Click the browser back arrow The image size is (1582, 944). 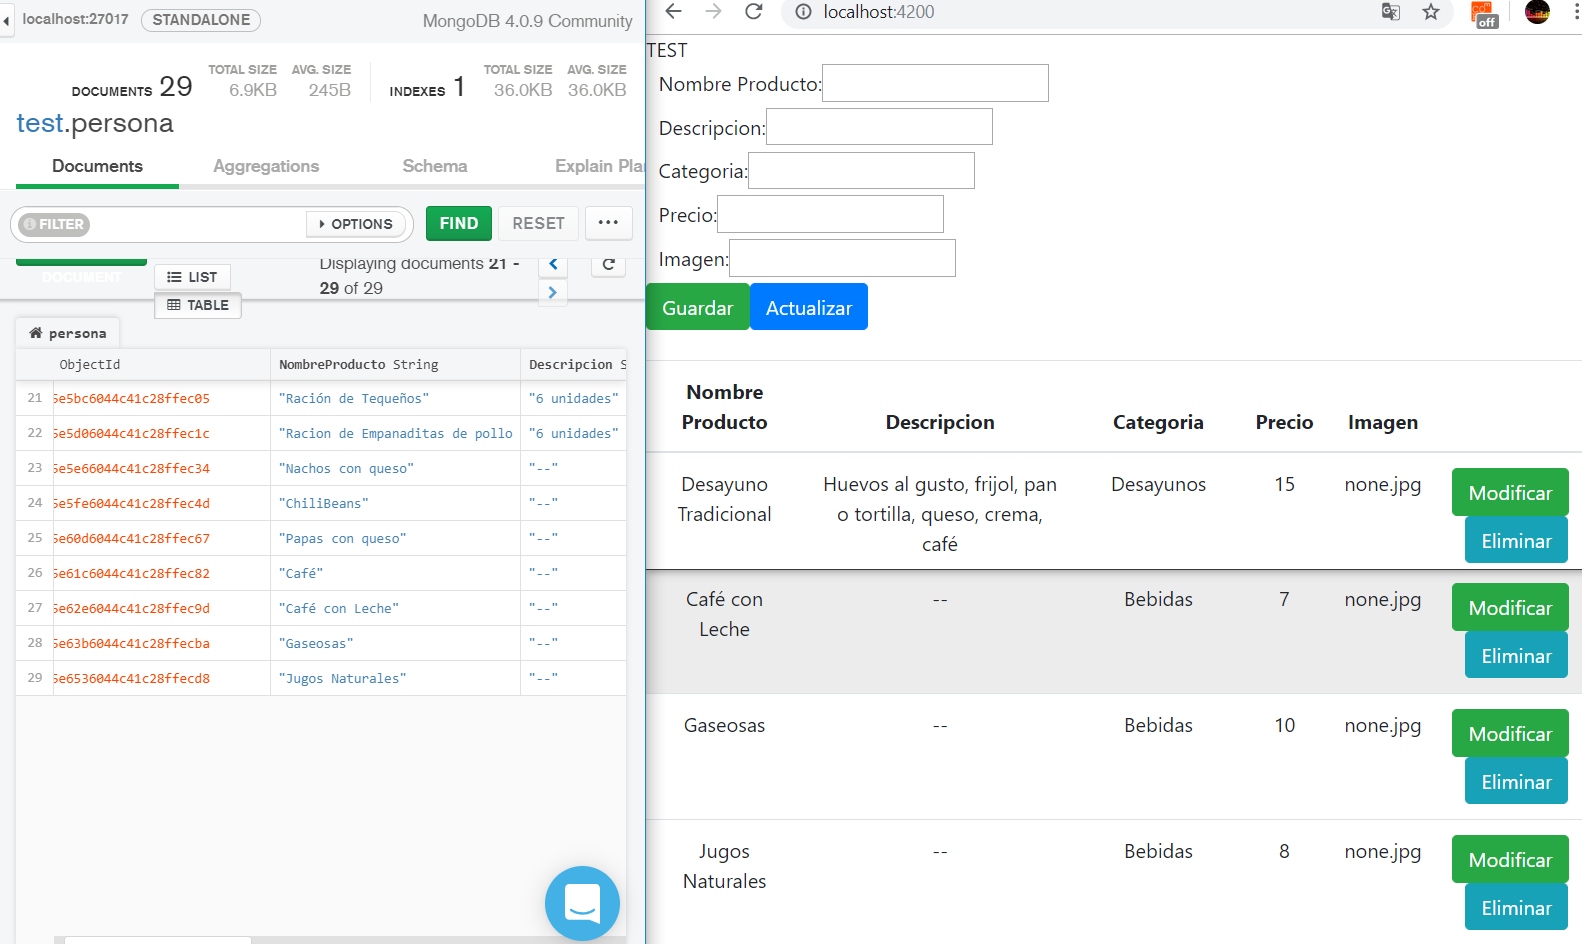pyautogui.click(x=674, y=12)
